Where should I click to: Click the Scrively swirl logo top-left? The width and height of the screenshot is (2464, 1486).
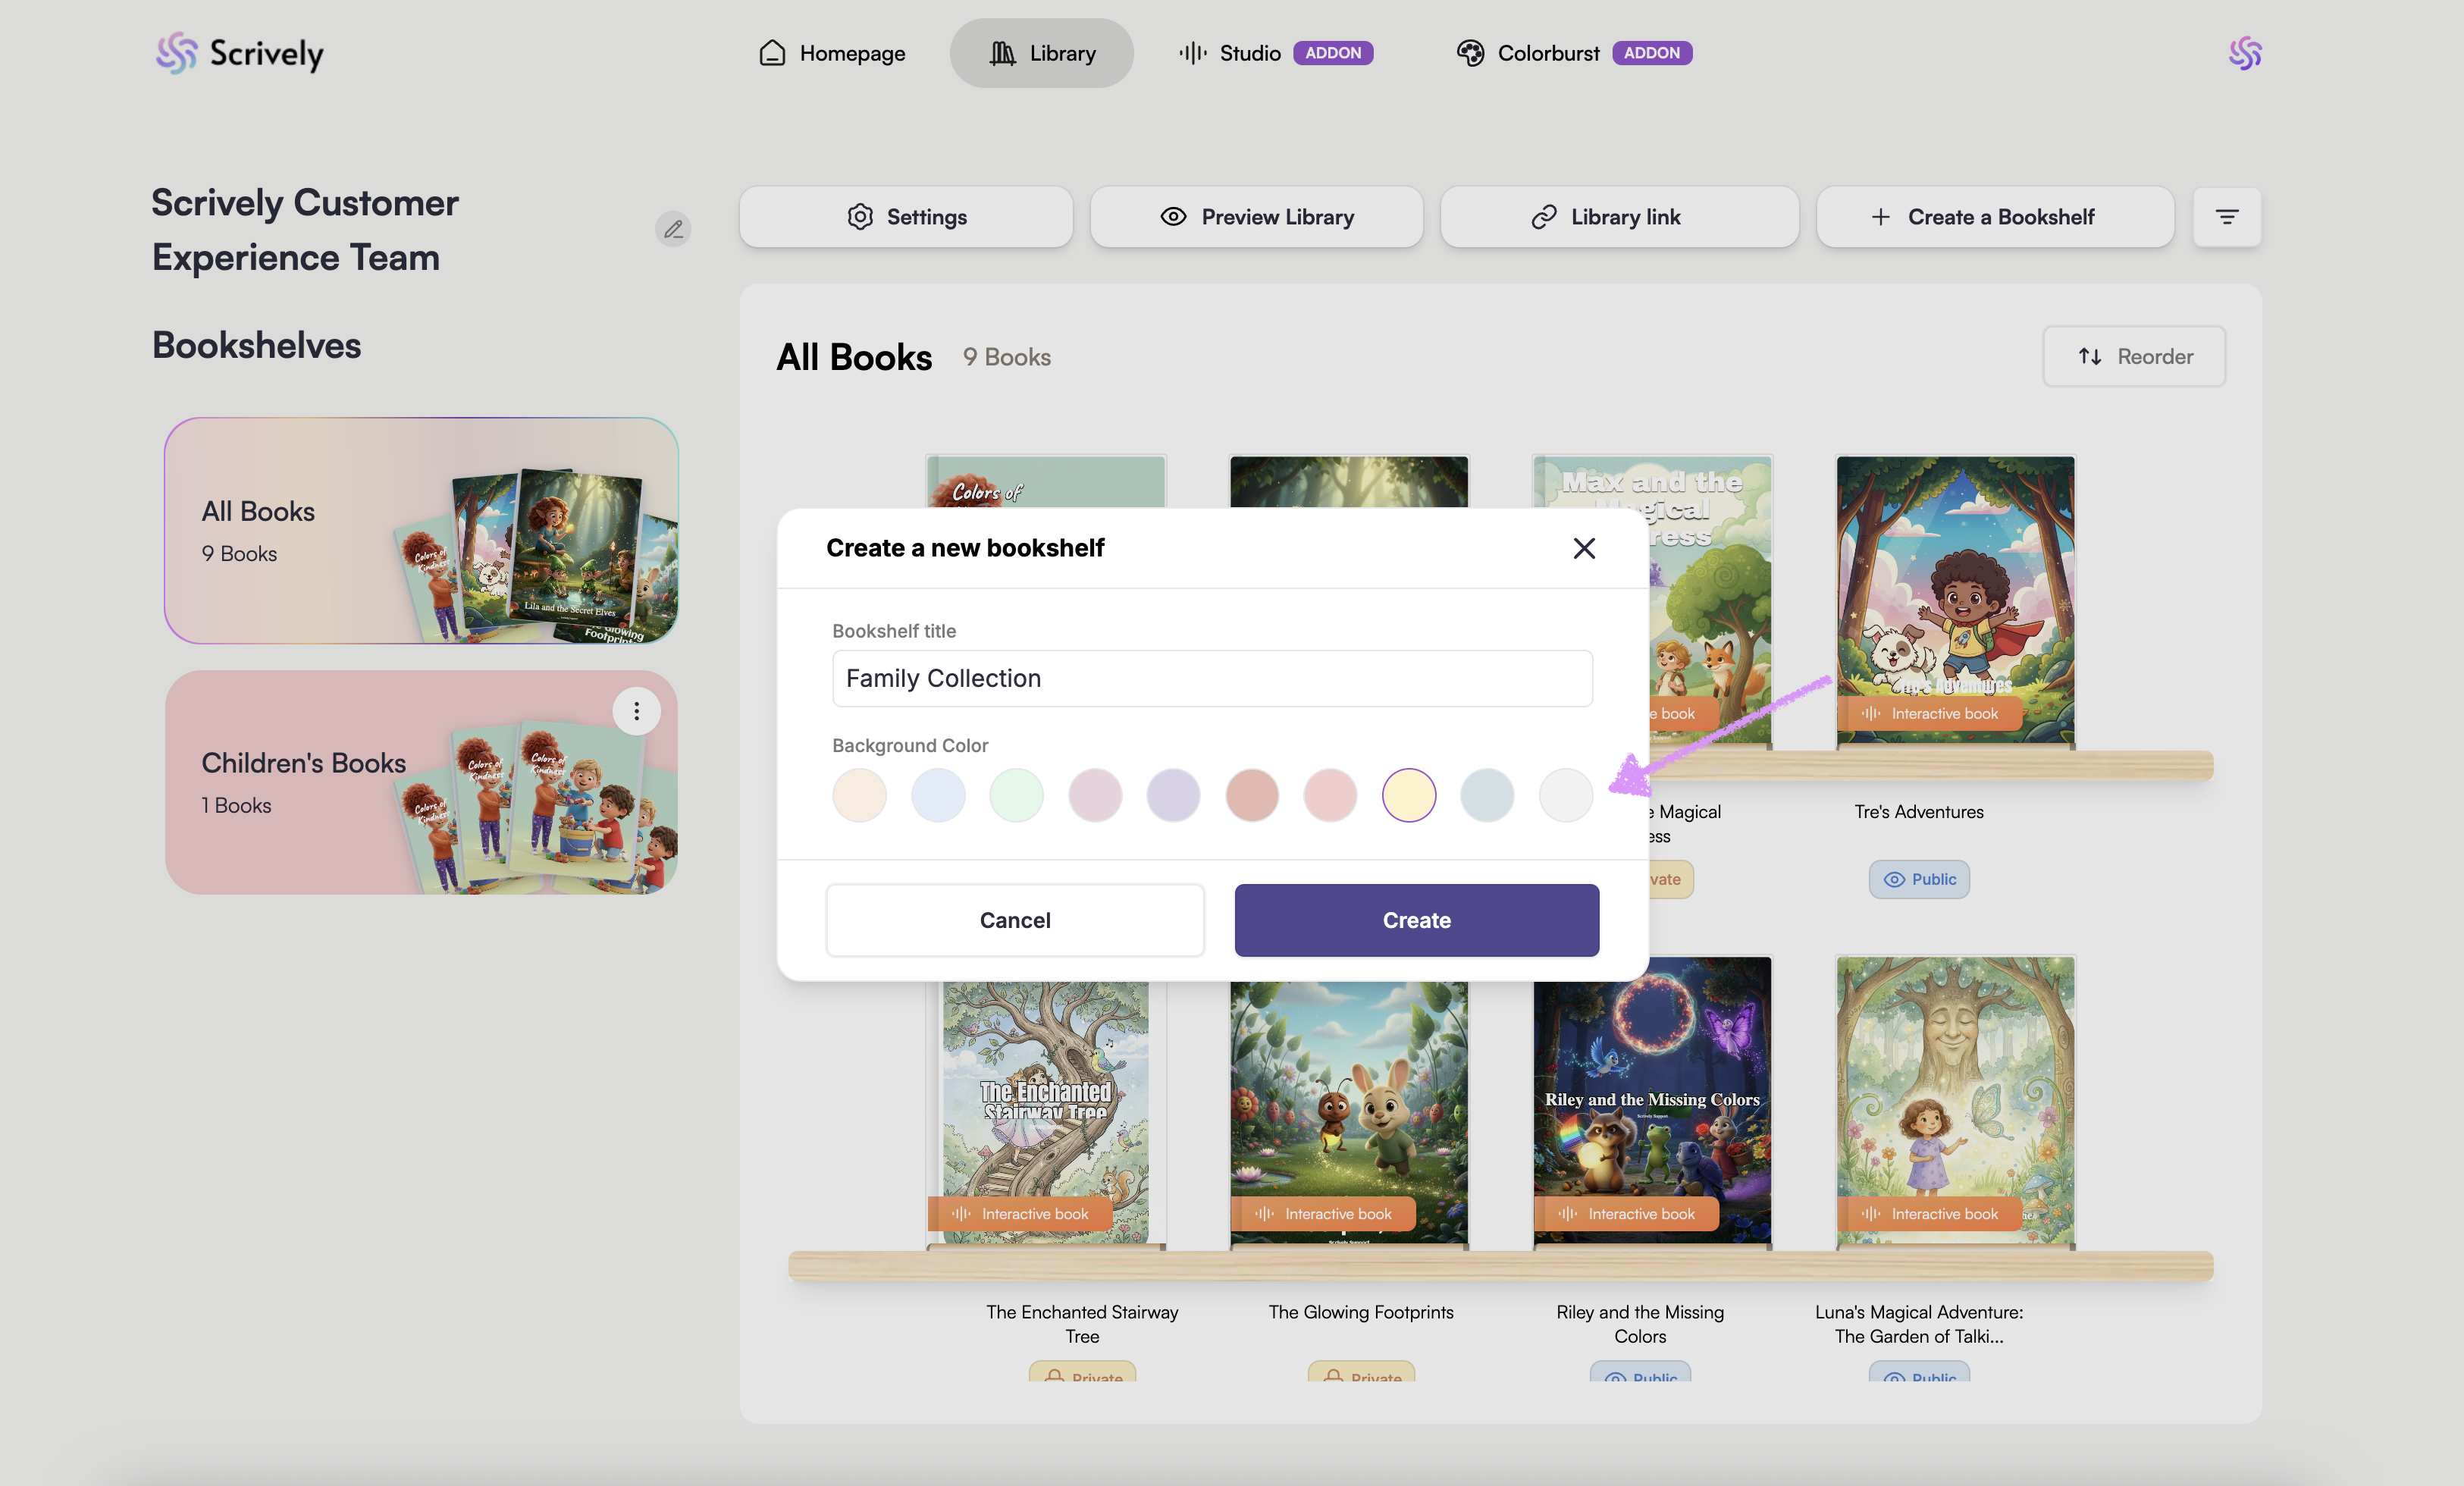coord(177,53)
